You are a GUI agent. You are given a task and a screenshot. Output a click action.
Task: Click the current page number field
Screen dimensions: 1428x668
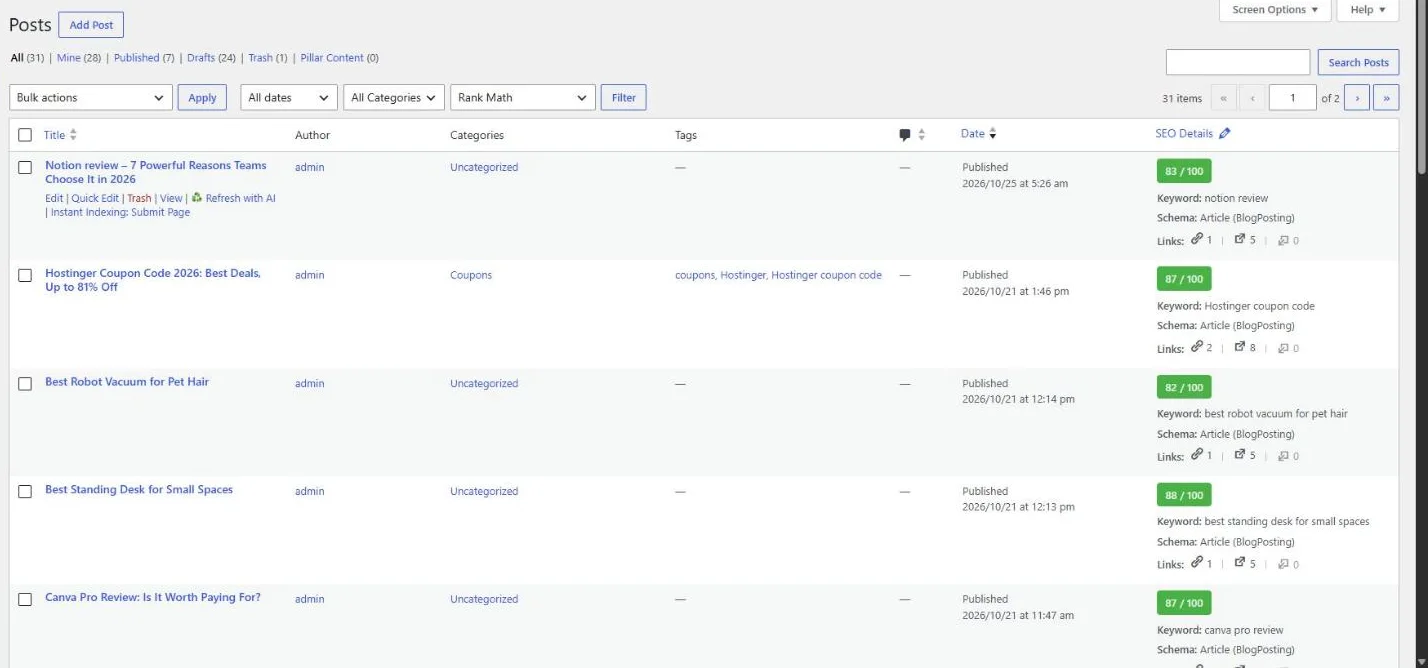pos(1292,98)
